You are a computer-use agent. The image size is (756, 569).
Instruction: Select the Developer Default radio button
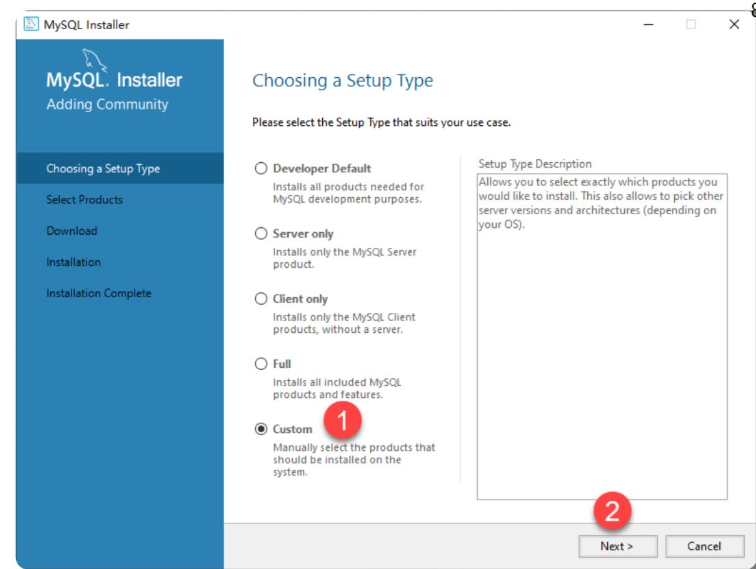point(261,168)
